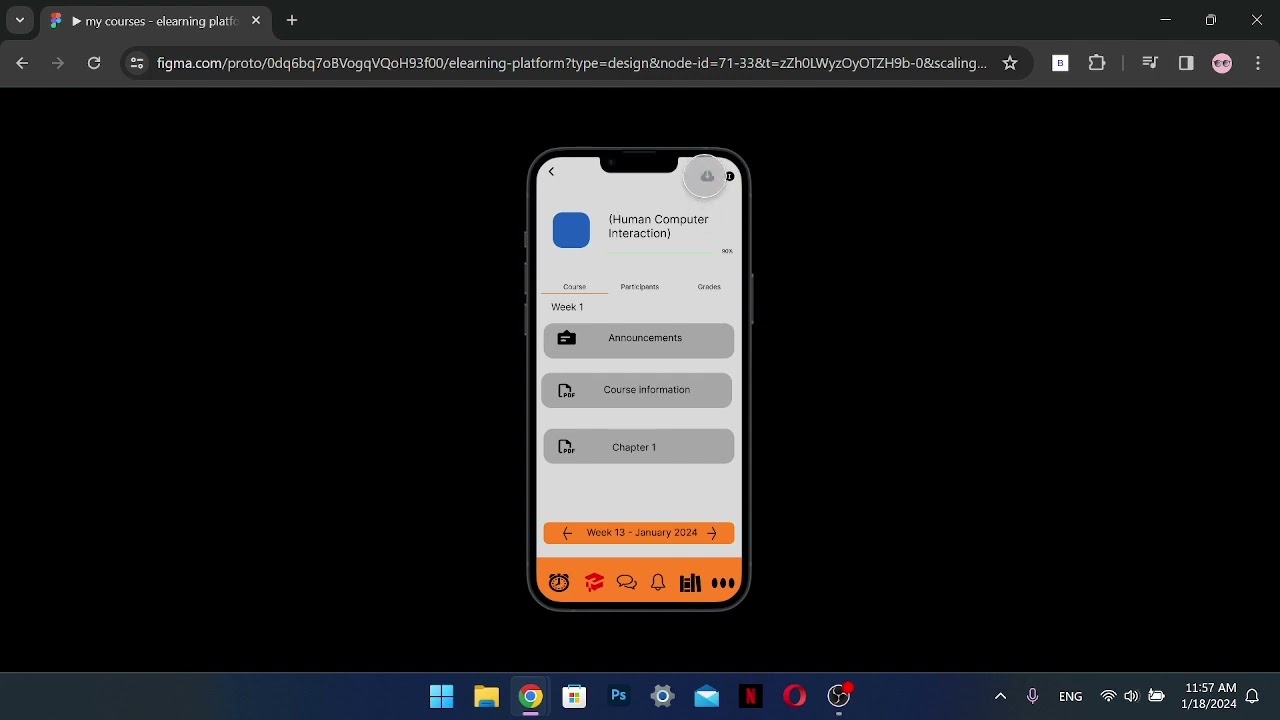Tap the notification bell nav icon
This screenshot has width=1280, height=720.
(x=658, y=582)
